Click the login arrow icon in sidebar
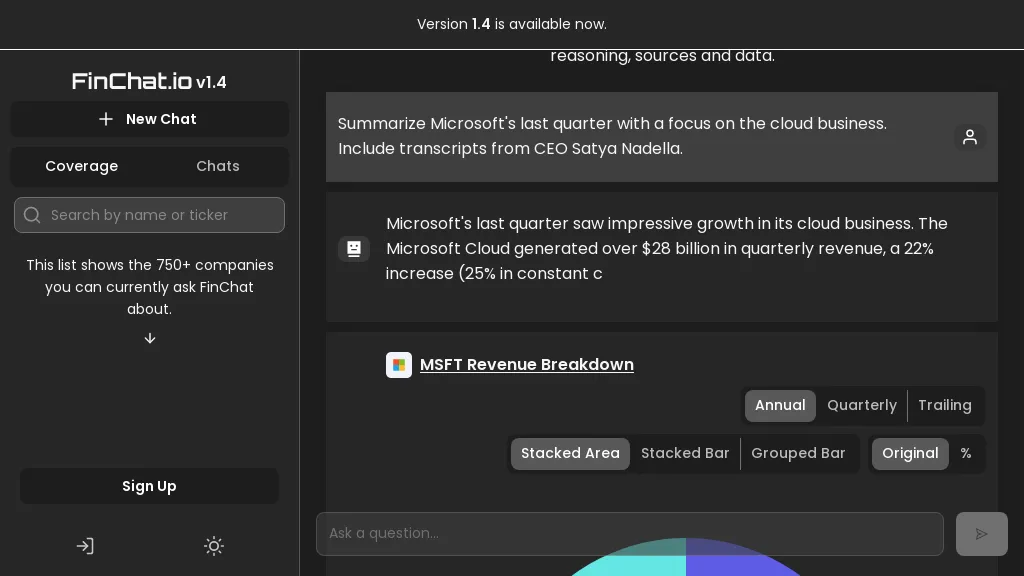 point(85,546)
